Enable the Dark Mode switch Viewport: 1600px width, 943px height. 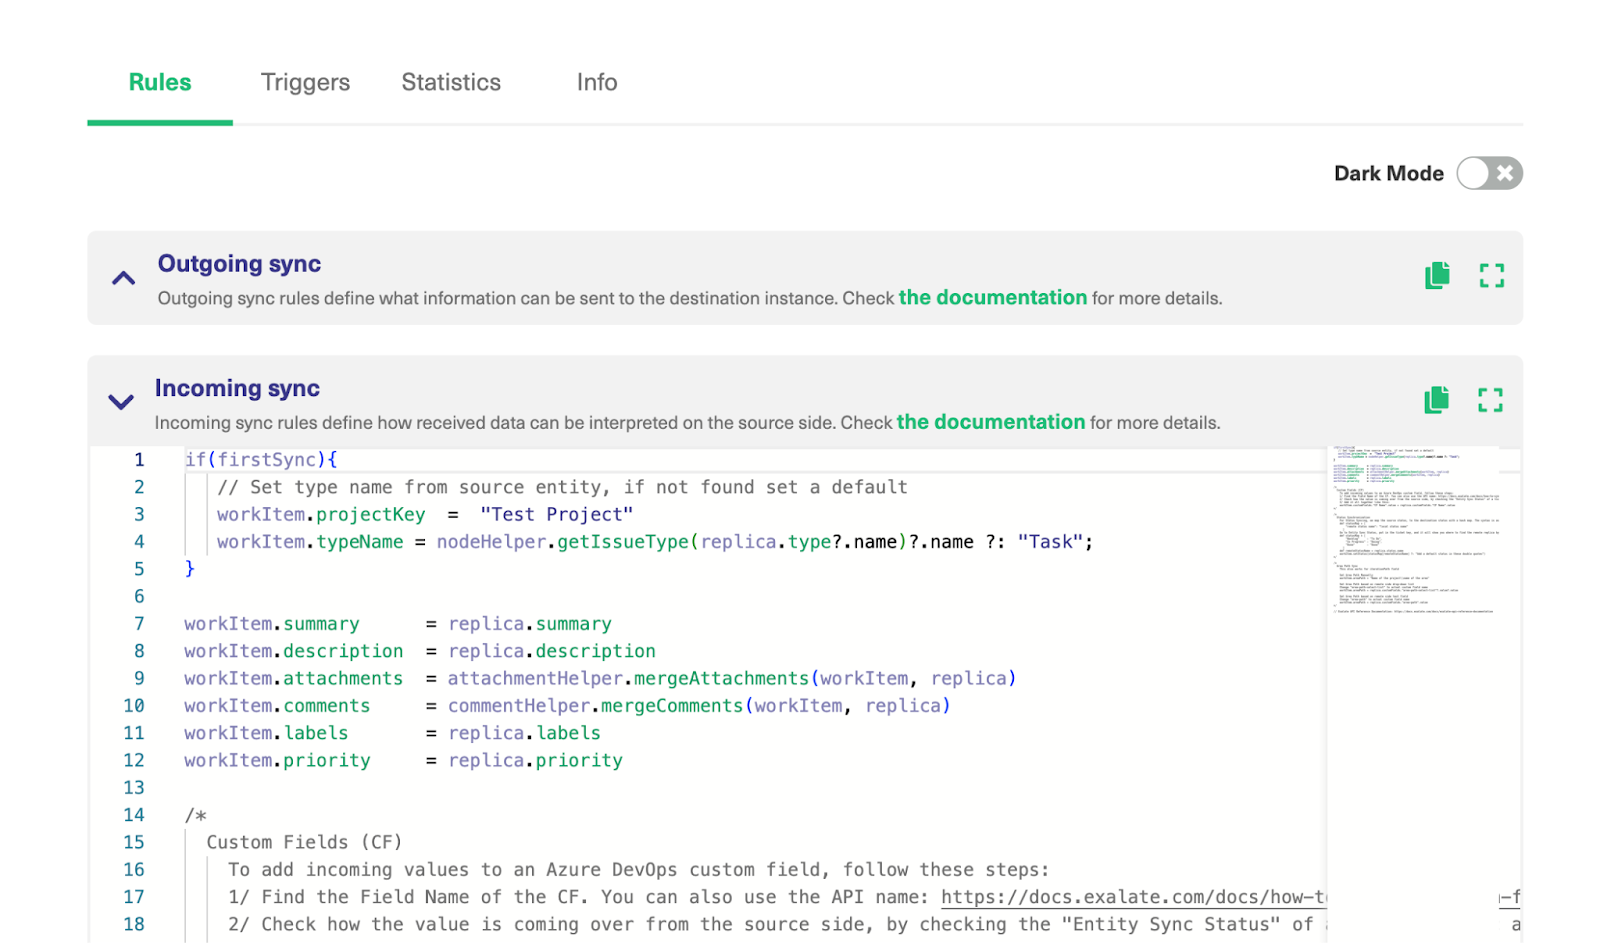[x=1488, y=173]
